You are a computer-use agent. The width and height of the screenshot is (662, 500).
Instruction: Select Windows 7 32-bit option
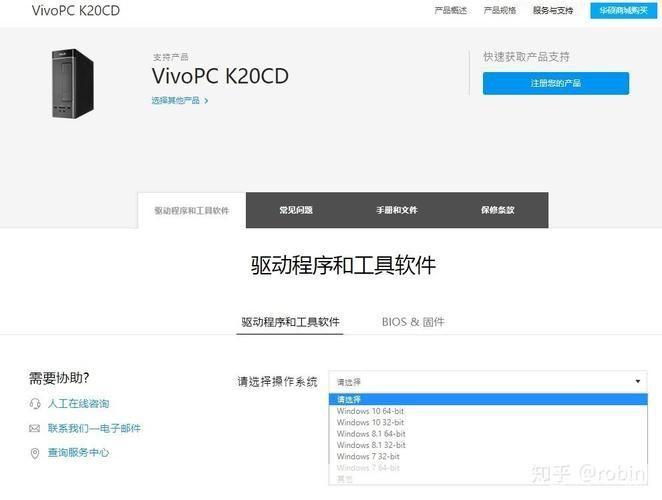tap(488, 457)
